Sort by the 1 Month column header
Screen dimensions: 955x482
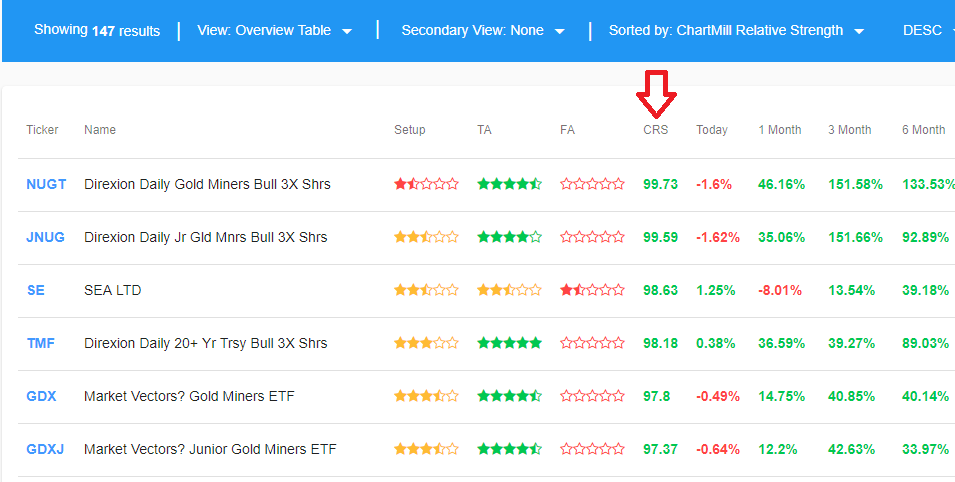780,130
